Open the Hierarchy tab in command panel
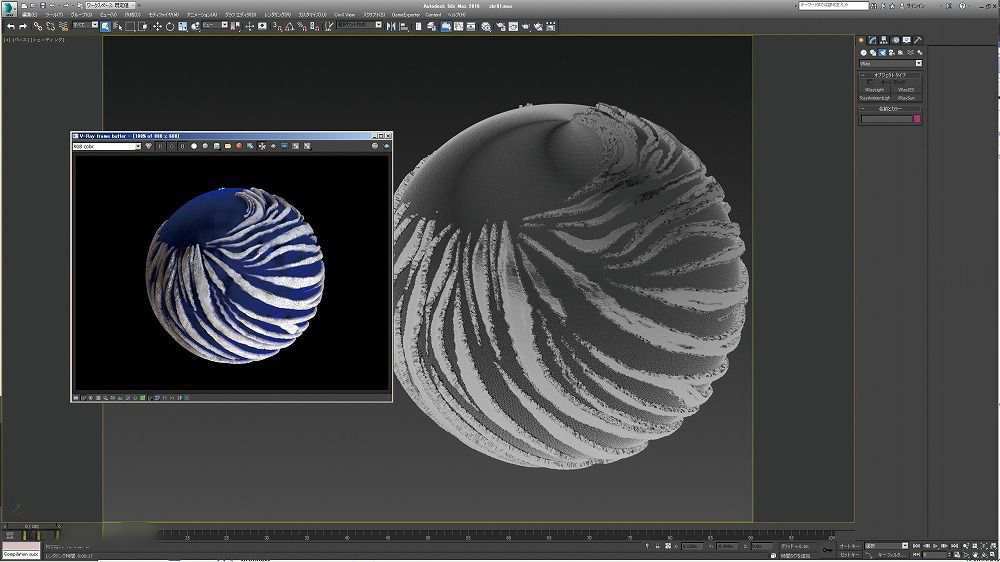Viewport: 1000px width, 562px height. (883, 41)
